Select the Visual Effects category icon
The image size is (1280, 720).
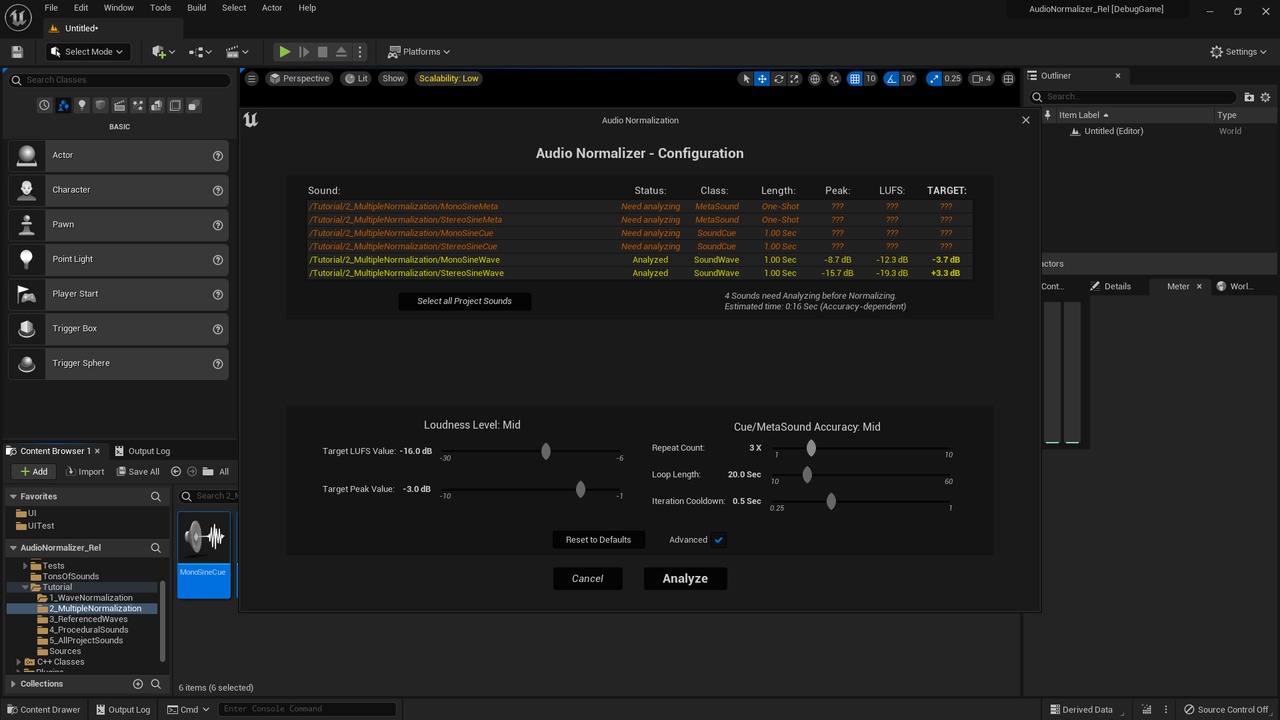pyautogui.click(x=138, y=105)
